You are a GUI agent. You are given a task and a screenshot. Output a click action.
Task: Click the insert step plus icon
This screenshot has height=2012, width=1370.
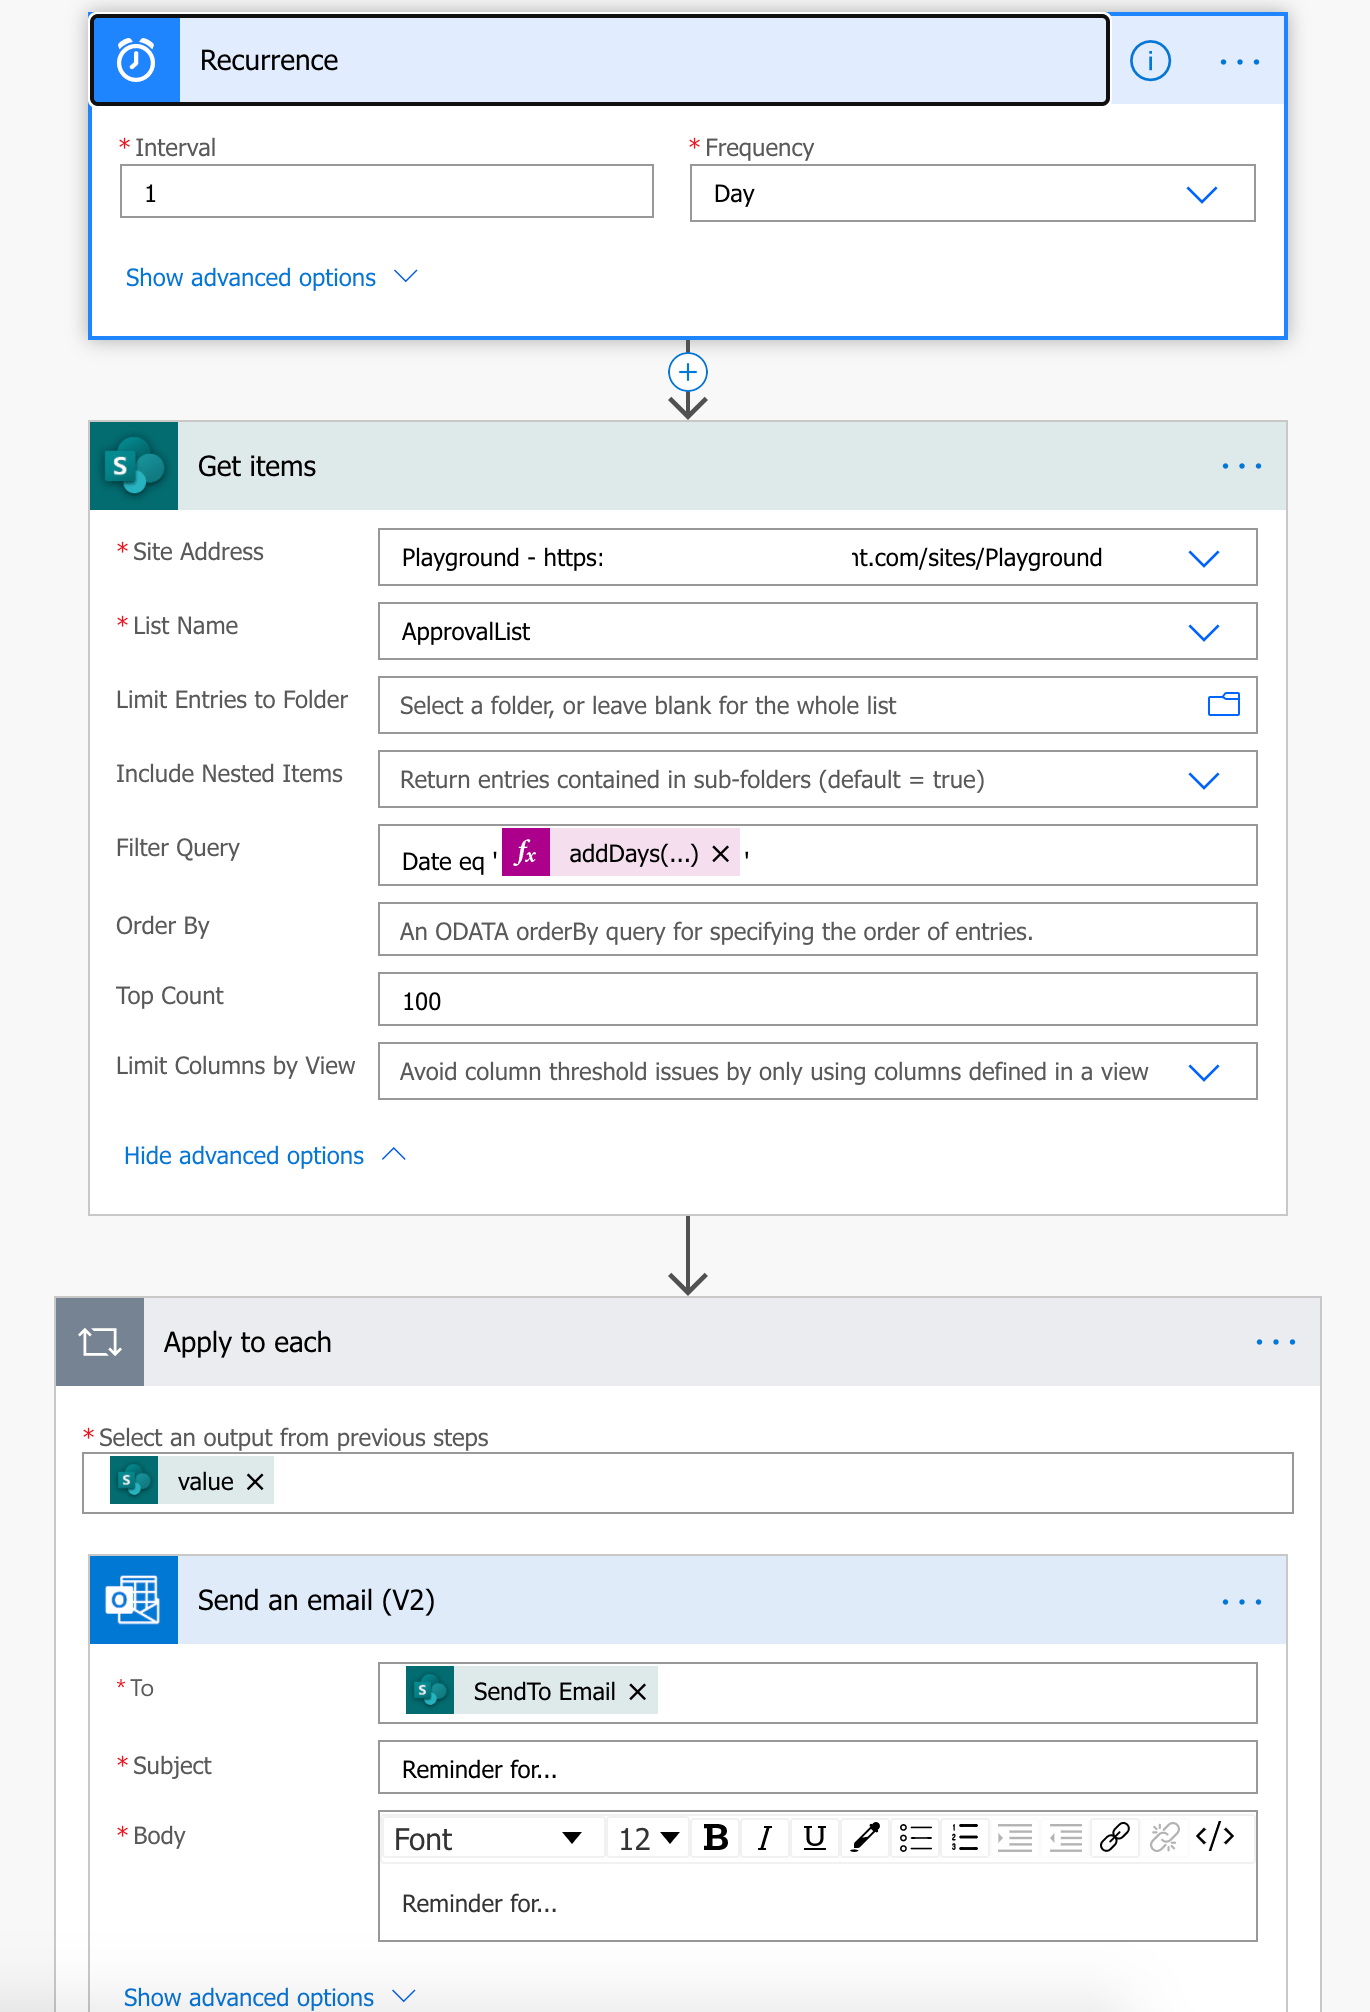tap(688, 373)
